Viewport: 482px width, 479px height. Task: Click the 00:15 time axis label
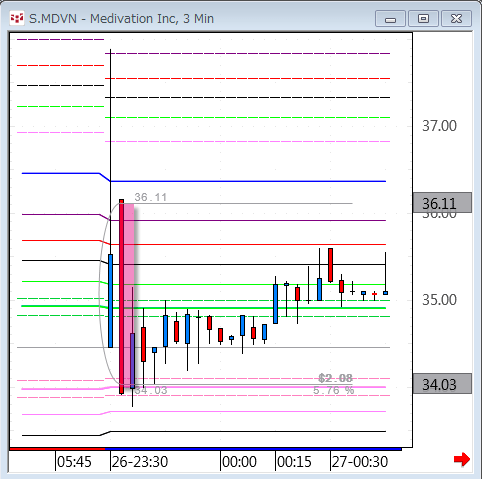point(294,462)
